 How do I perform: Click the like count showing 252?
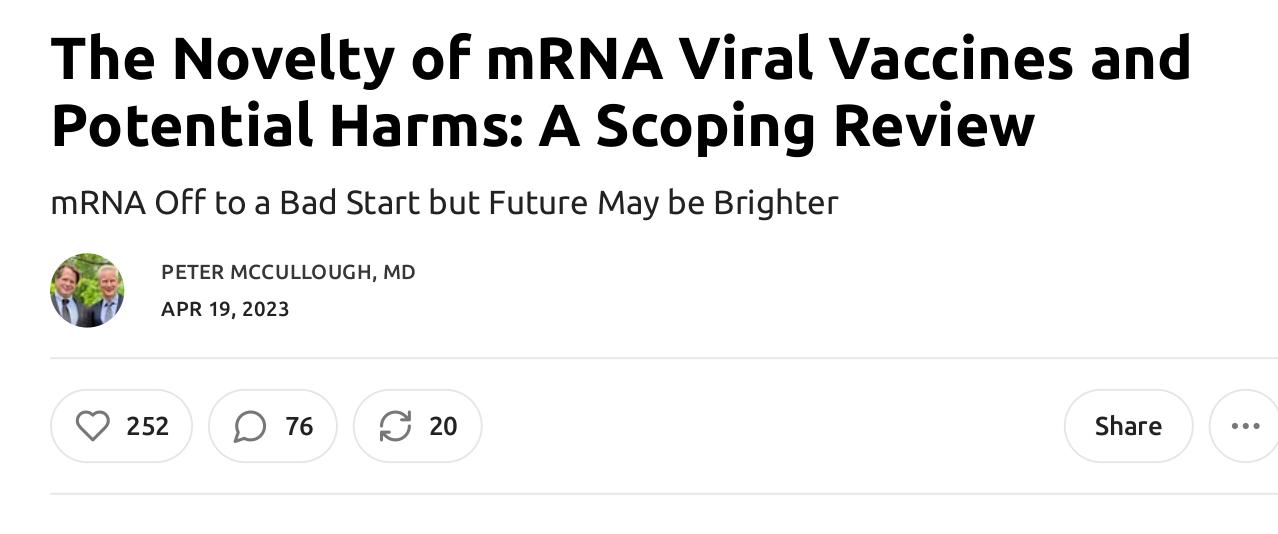[x=147, y=426]
